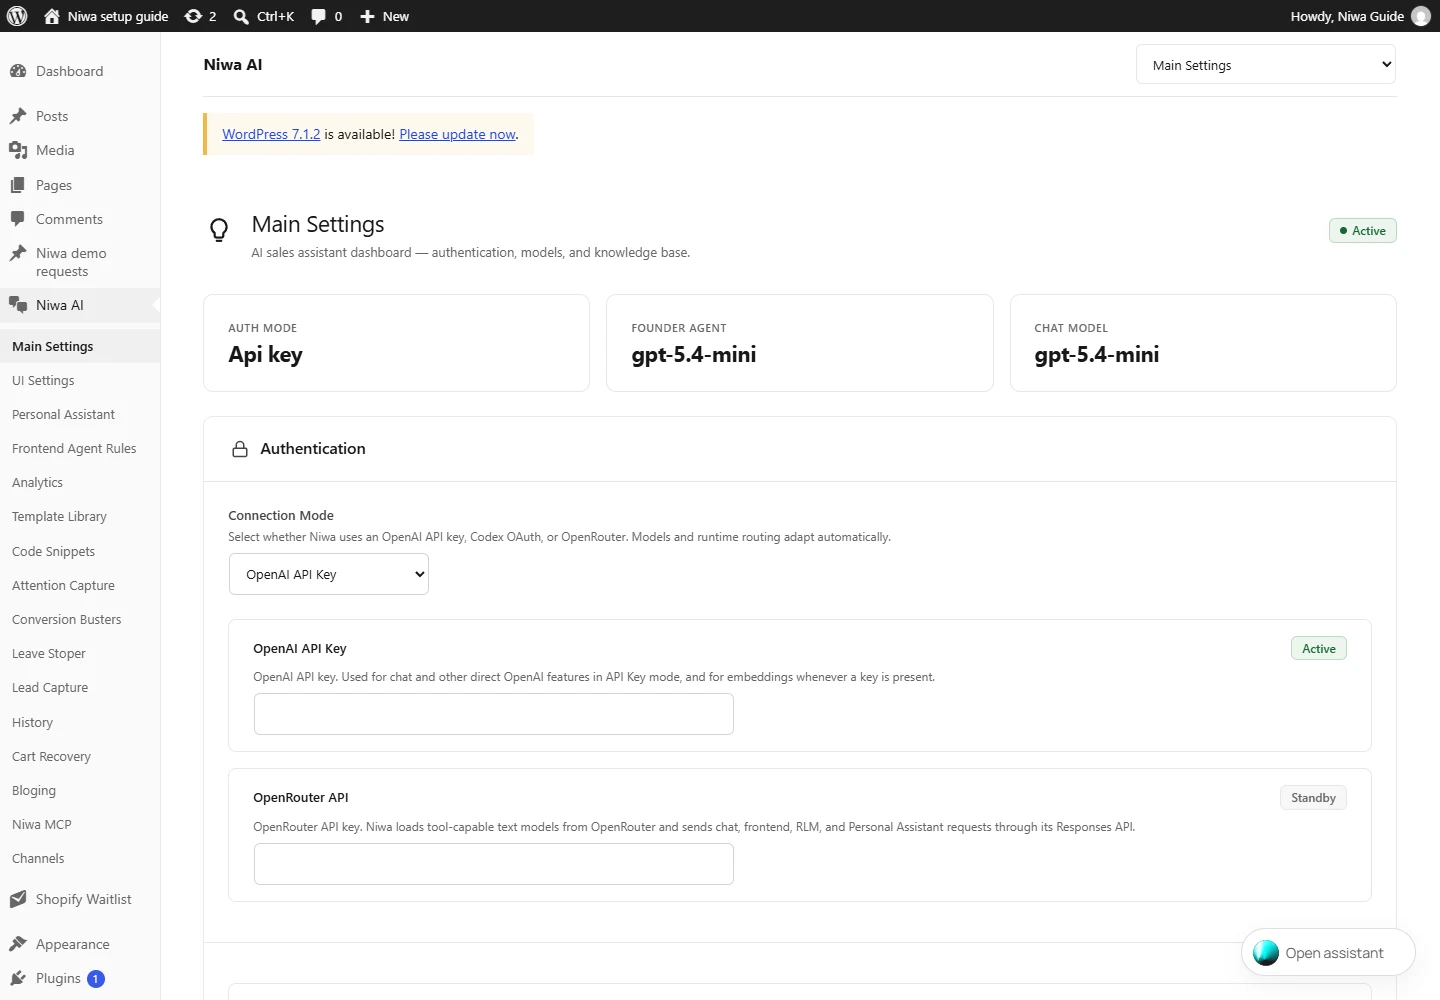The width and height of the screenshot is (1440, 1000).
Task: Go to Cart Recovery submenu item
Action: [x=51, y=756]
